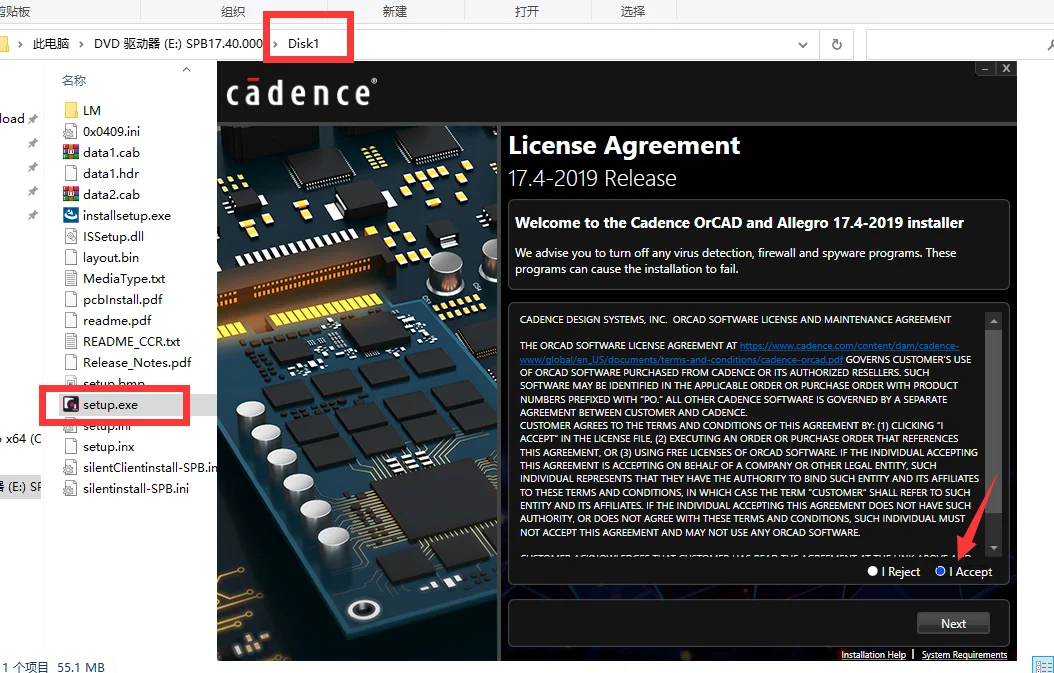
Task: Click the installsetup.exe icon
Action: click(x=71, y=215)
